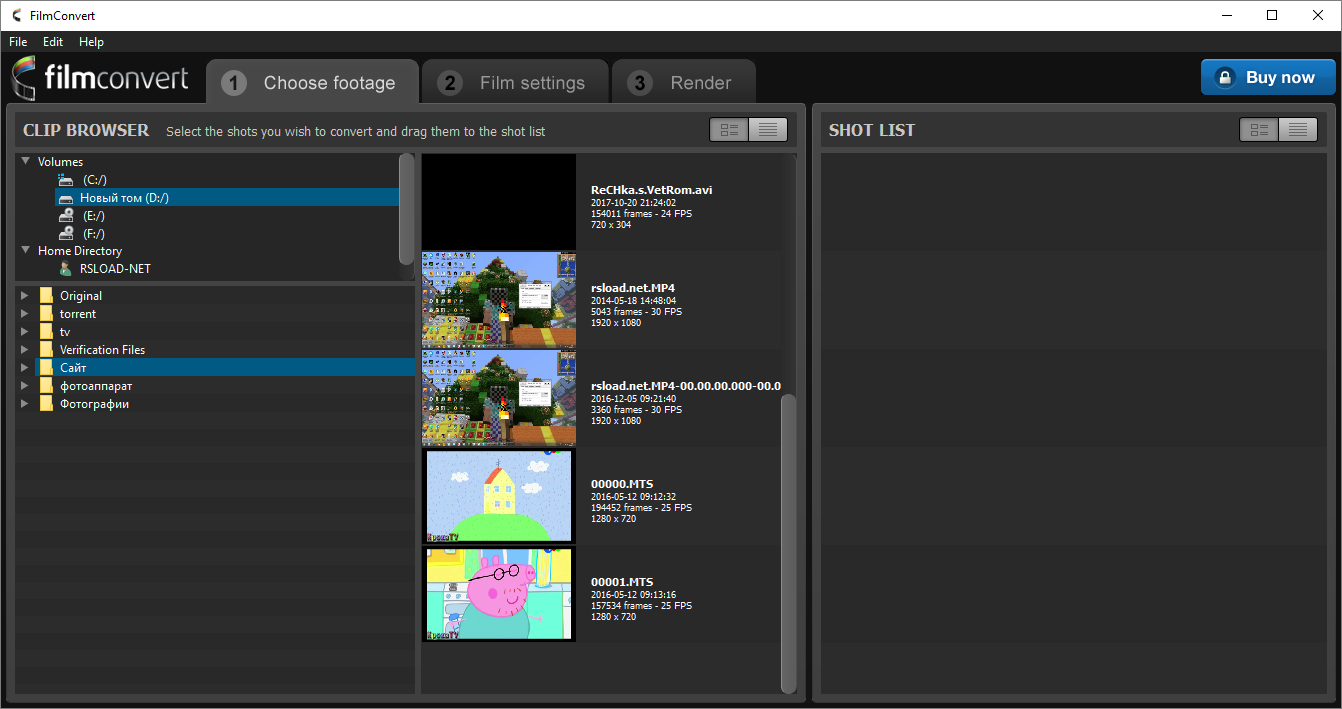The image size is (1342, 709).
Task: Click the step 3 number badge
Action: click(x=640, y=83)
